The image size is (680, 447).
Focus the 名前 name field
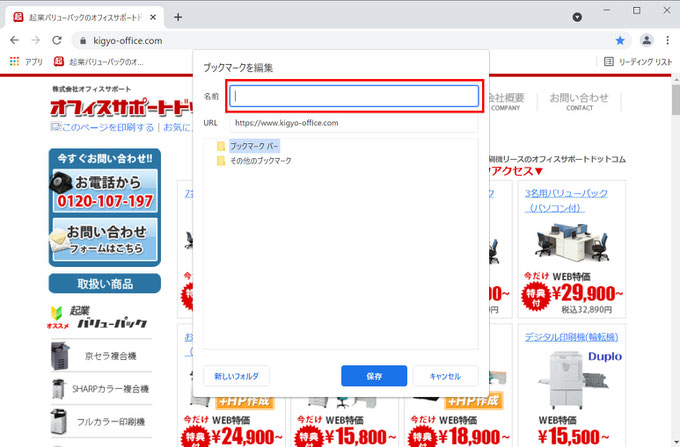(x=354, y=96)
